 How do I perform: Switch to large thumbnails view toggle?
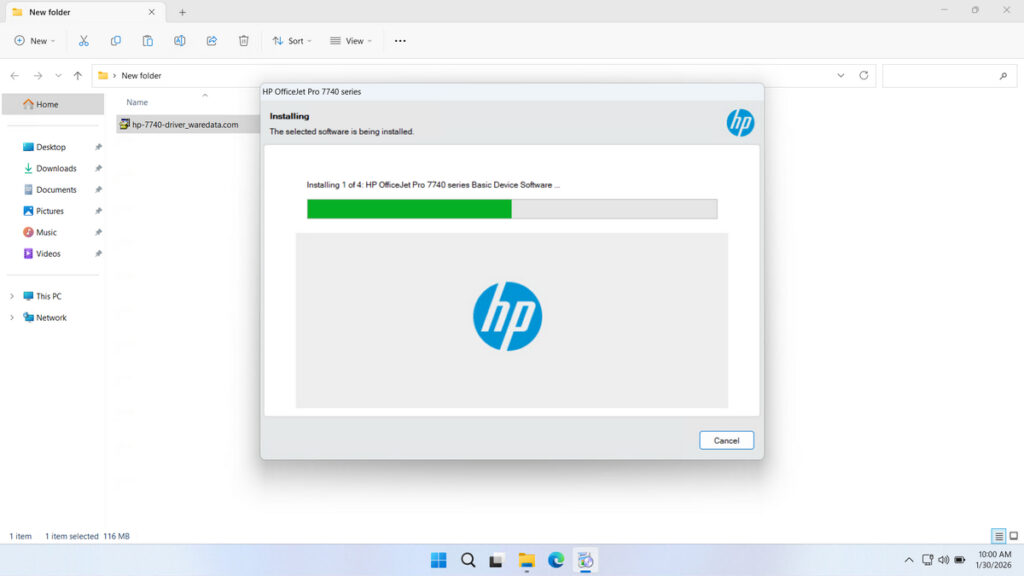(x=1012, y=536)
